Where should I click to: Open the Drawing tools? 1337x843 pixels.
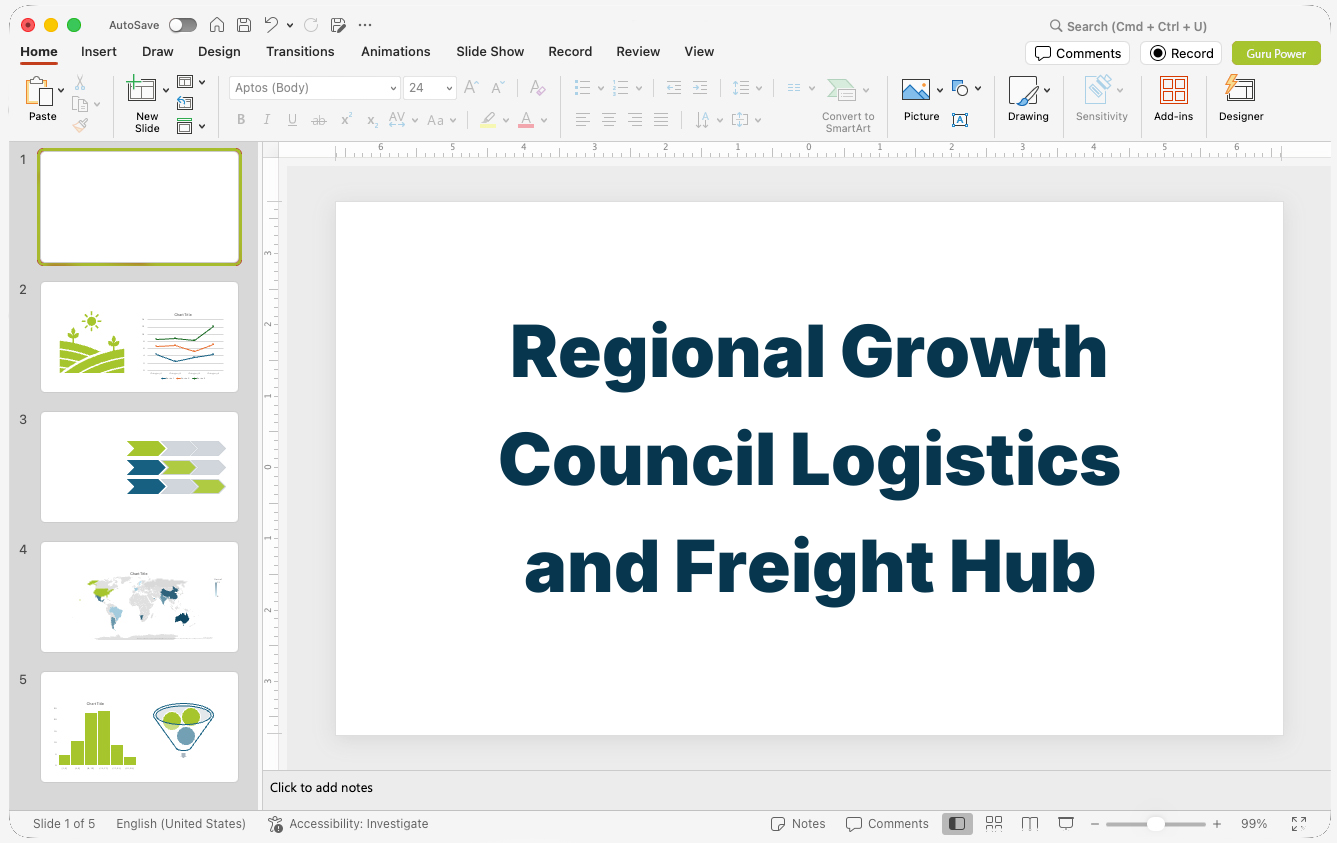click(x=1028, y=99)
